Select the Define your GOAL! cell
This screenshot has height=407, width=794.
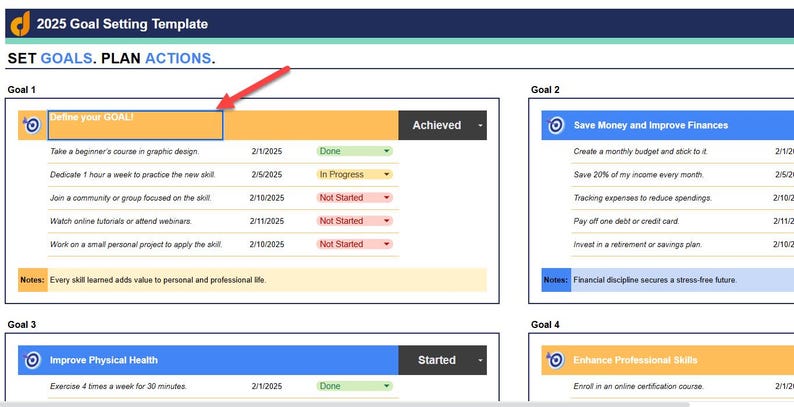pyautogui.click(x=135, y=125)
